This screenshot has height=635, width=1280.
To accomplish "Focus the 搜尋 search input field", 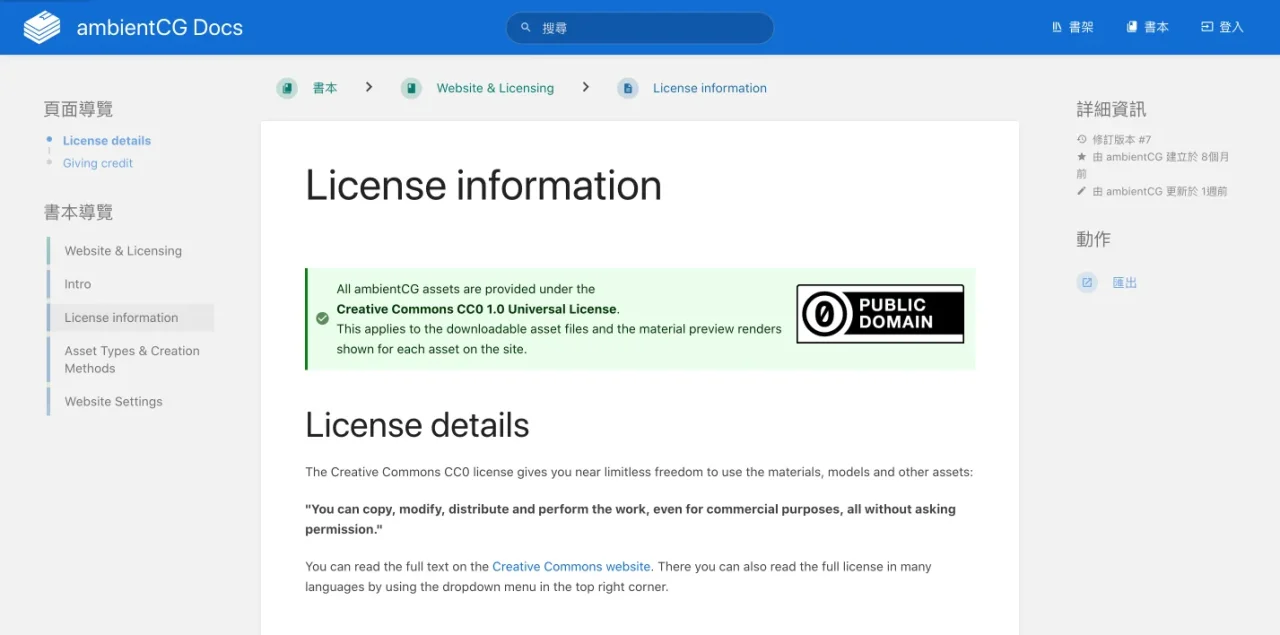I will click(640, 28).
